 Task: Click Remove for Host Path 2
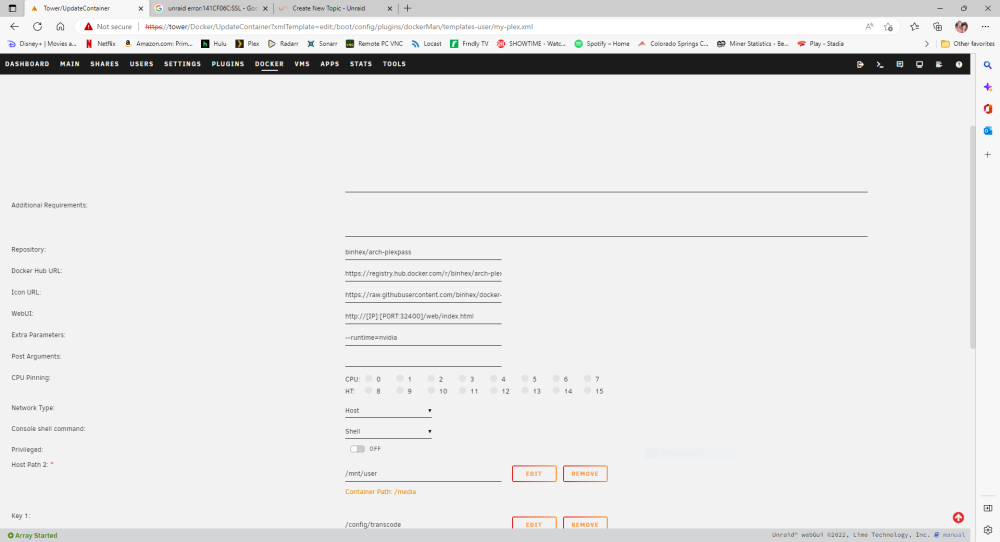(x=585, y=474)
